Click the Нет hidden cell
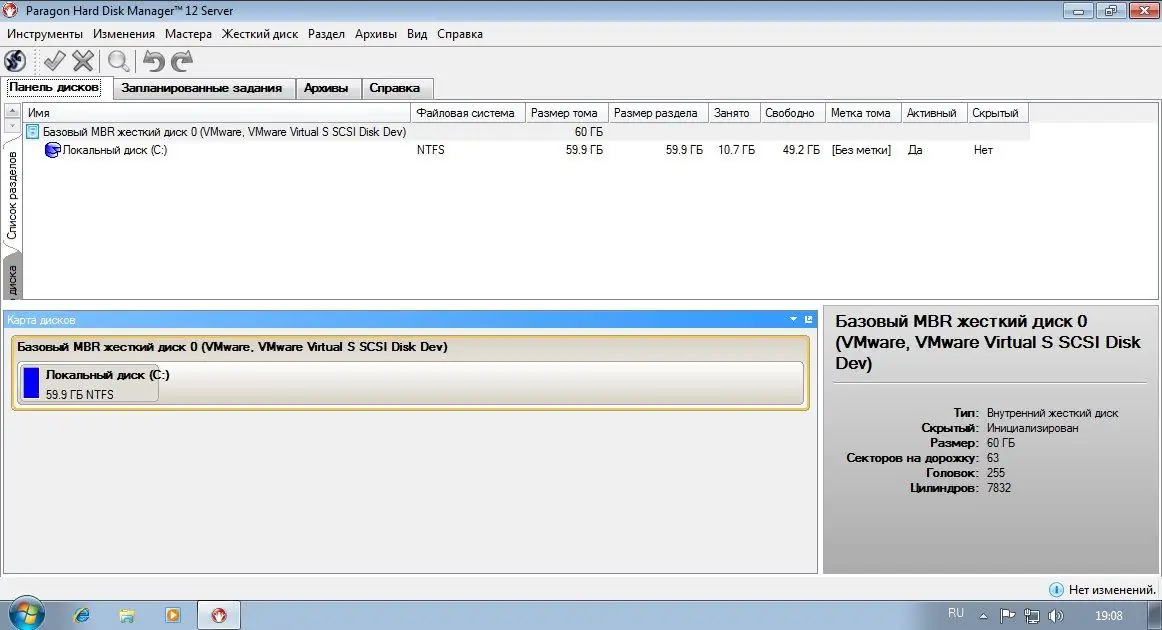The image size is (1162, 630). tap(983, 150)
